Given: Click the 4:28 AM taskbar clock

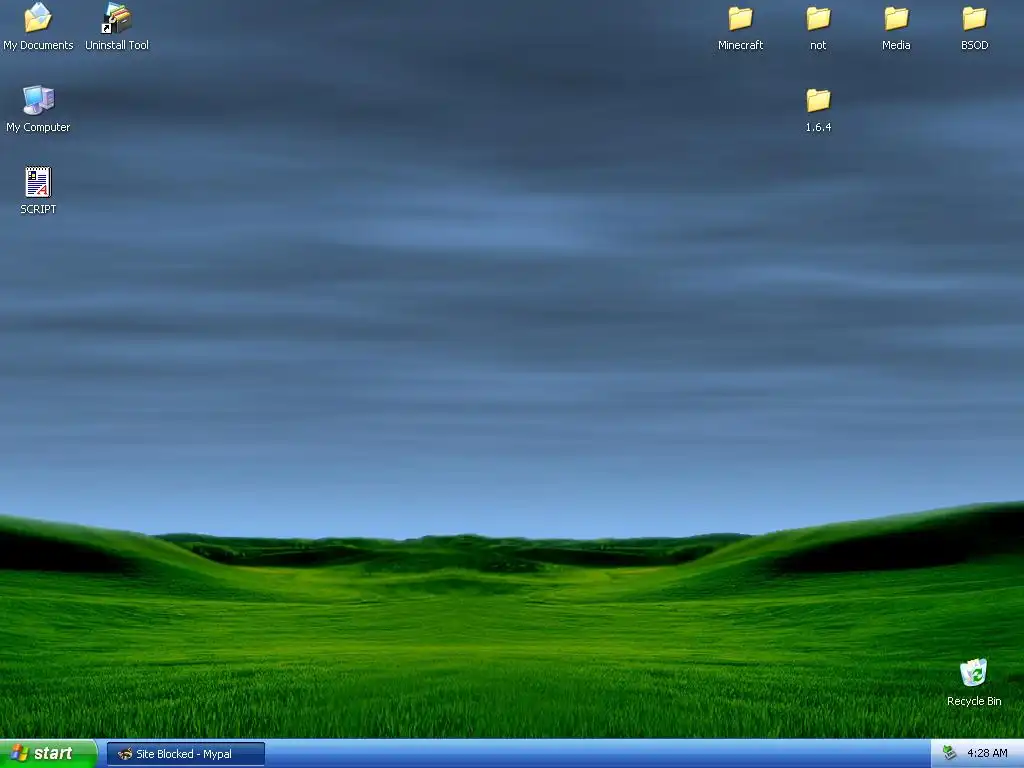Looking at the screenshot, I should tap(987, 754).
